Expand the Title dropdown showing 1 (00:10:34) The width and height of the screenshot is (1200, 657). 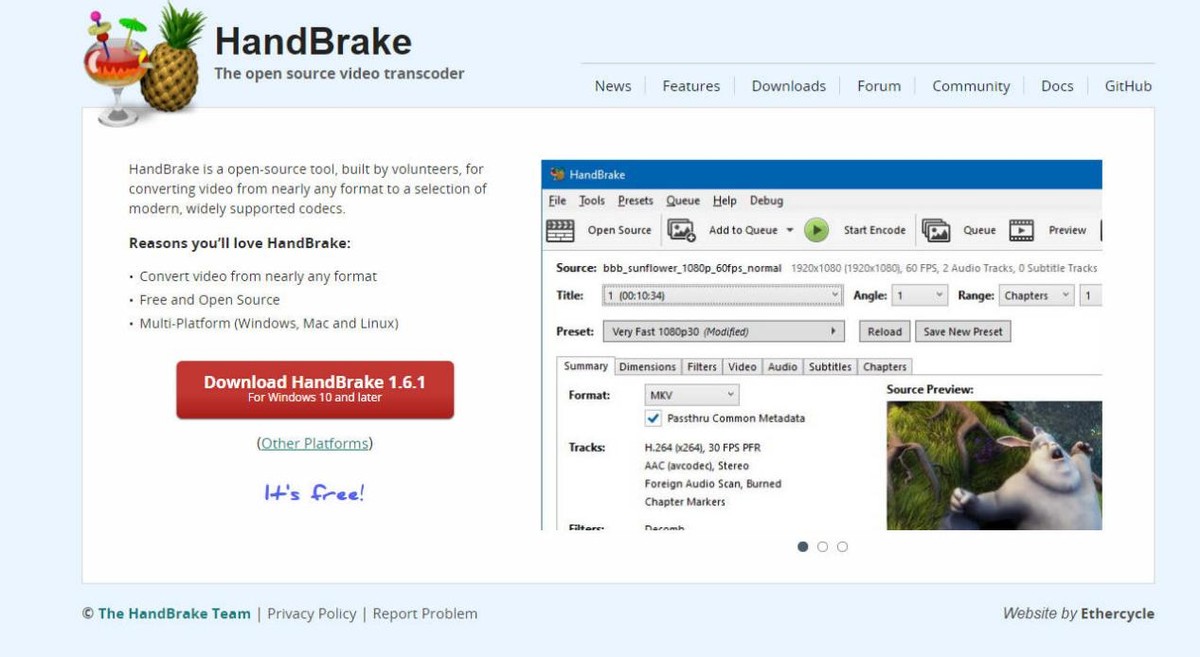pyautogui.click(x=723, y=296)
